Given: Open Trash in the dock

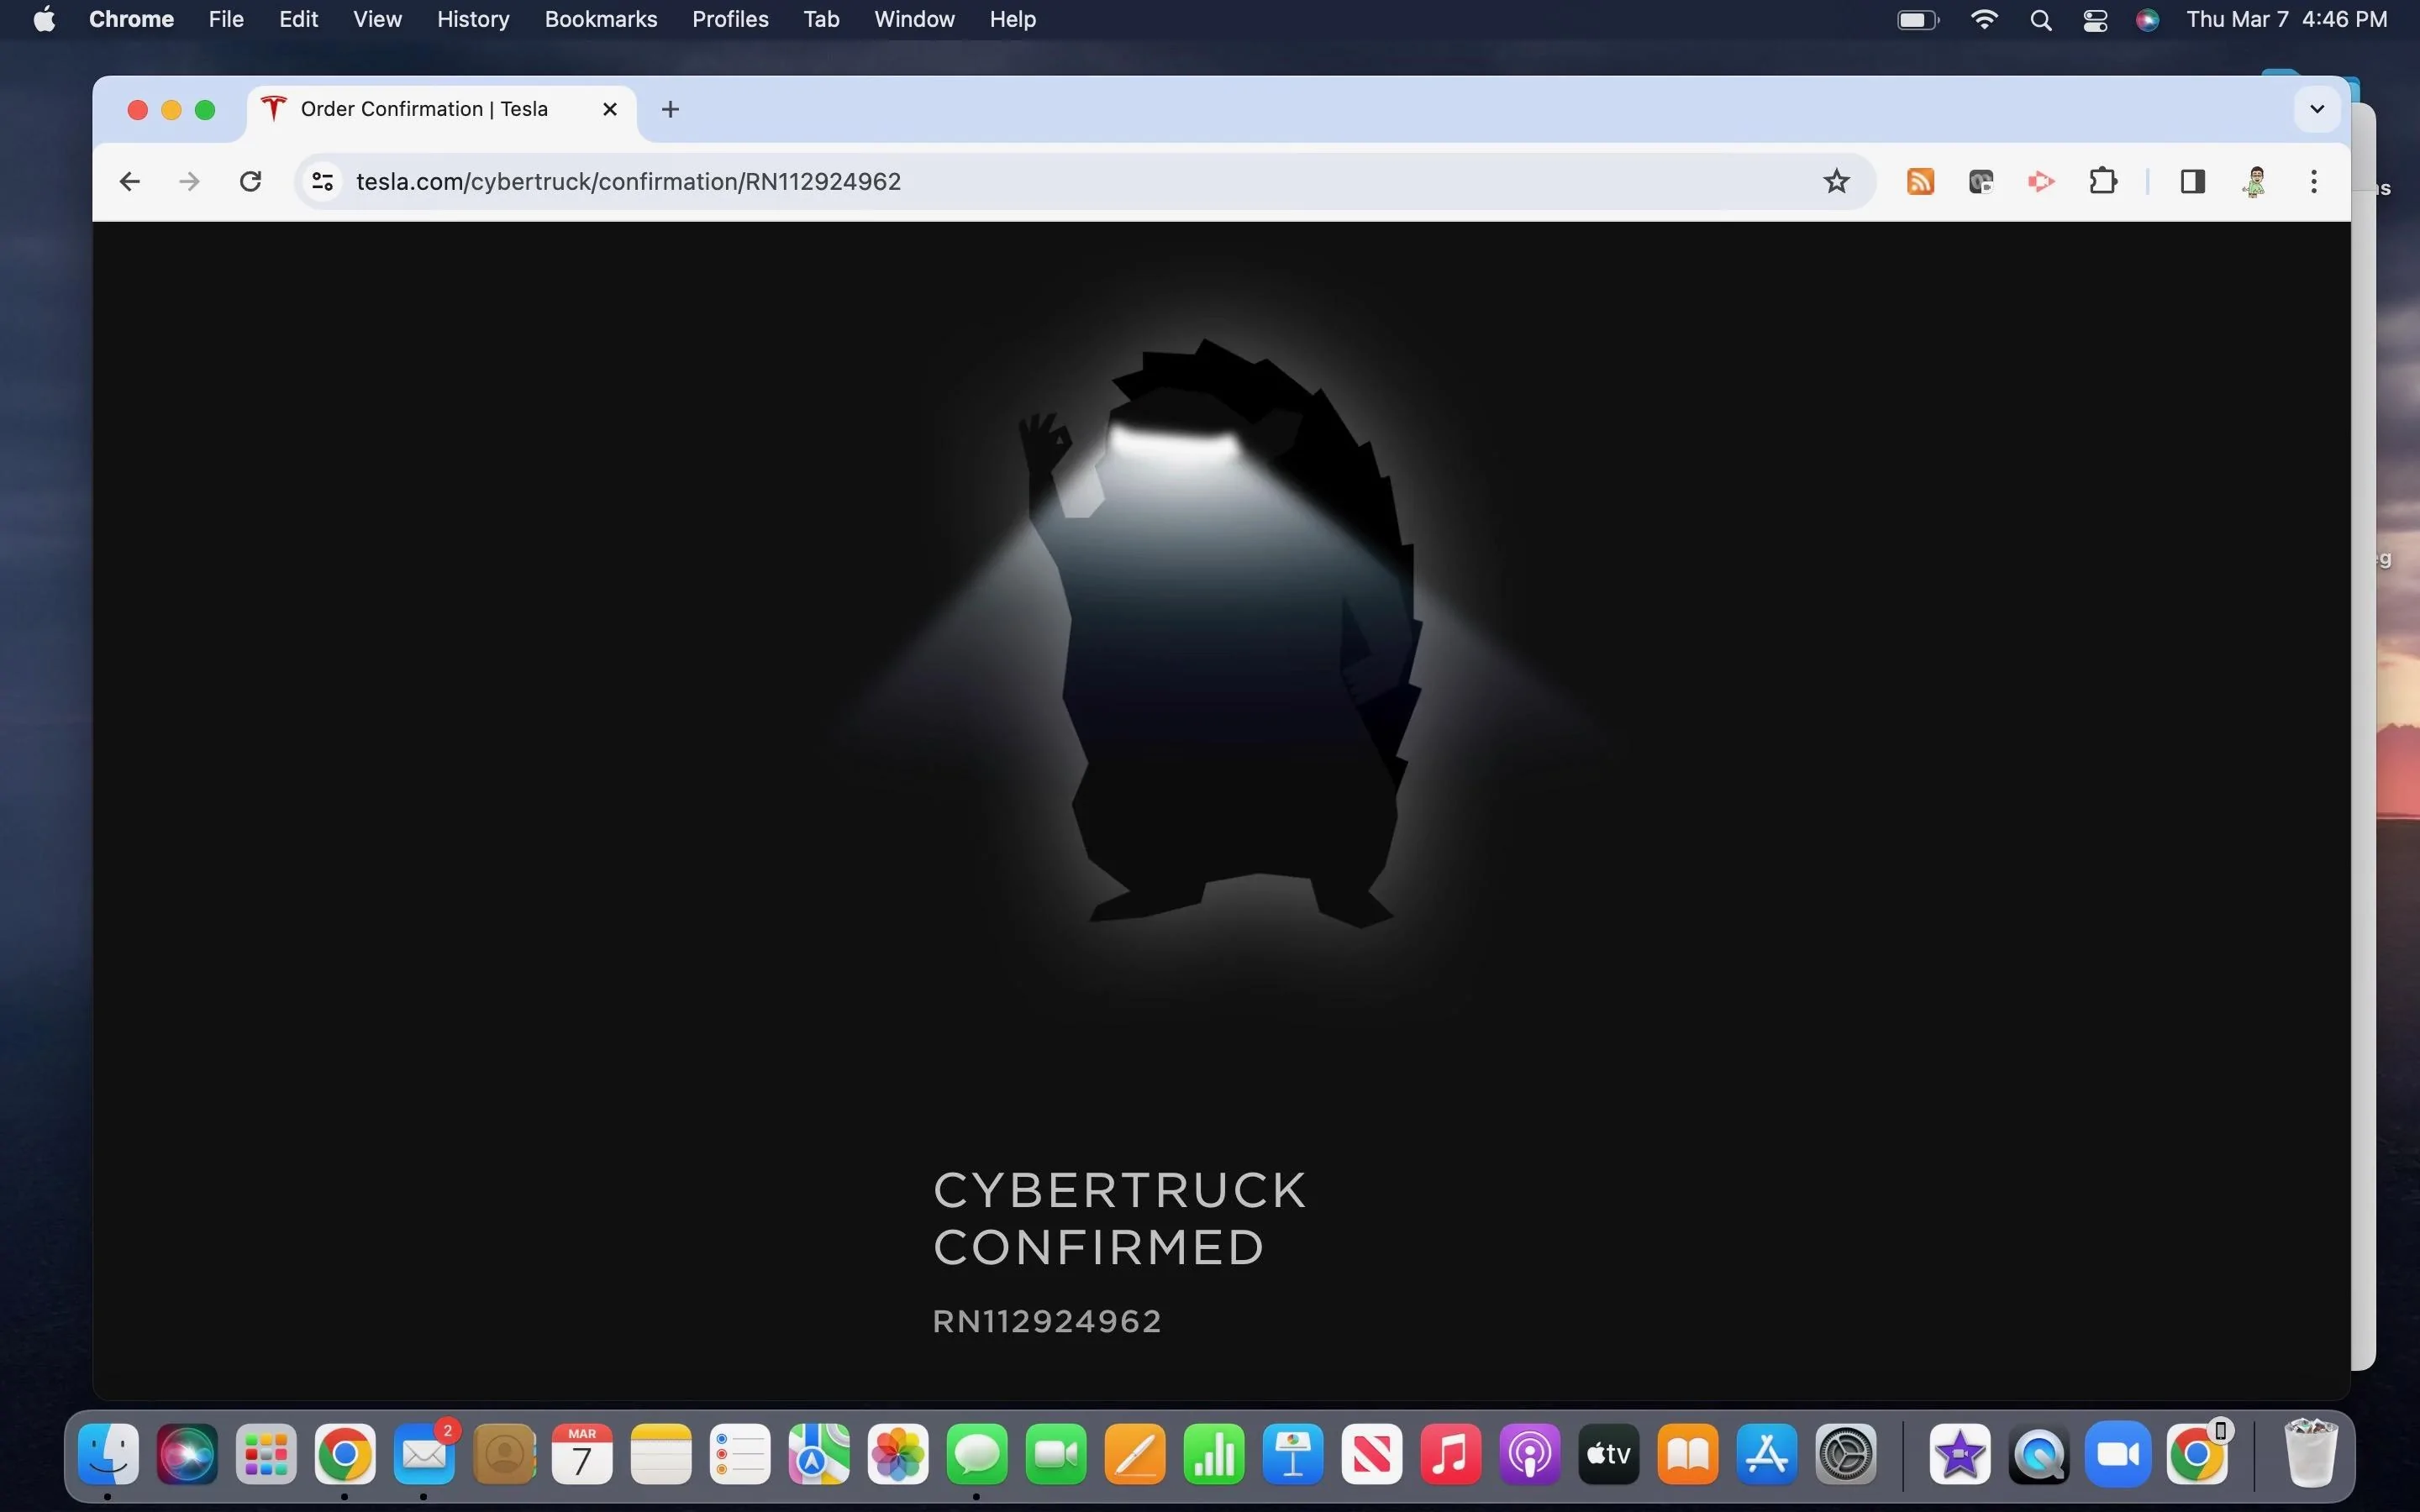Looking at the screenshot, I should pos(2311,1453).
